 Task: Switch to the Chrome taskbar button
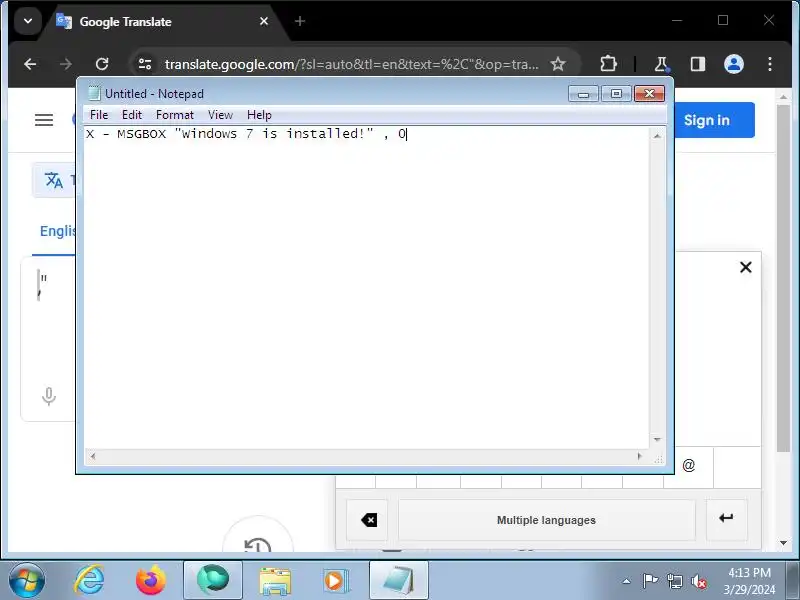pyautogui.click(x=213, y=581)
